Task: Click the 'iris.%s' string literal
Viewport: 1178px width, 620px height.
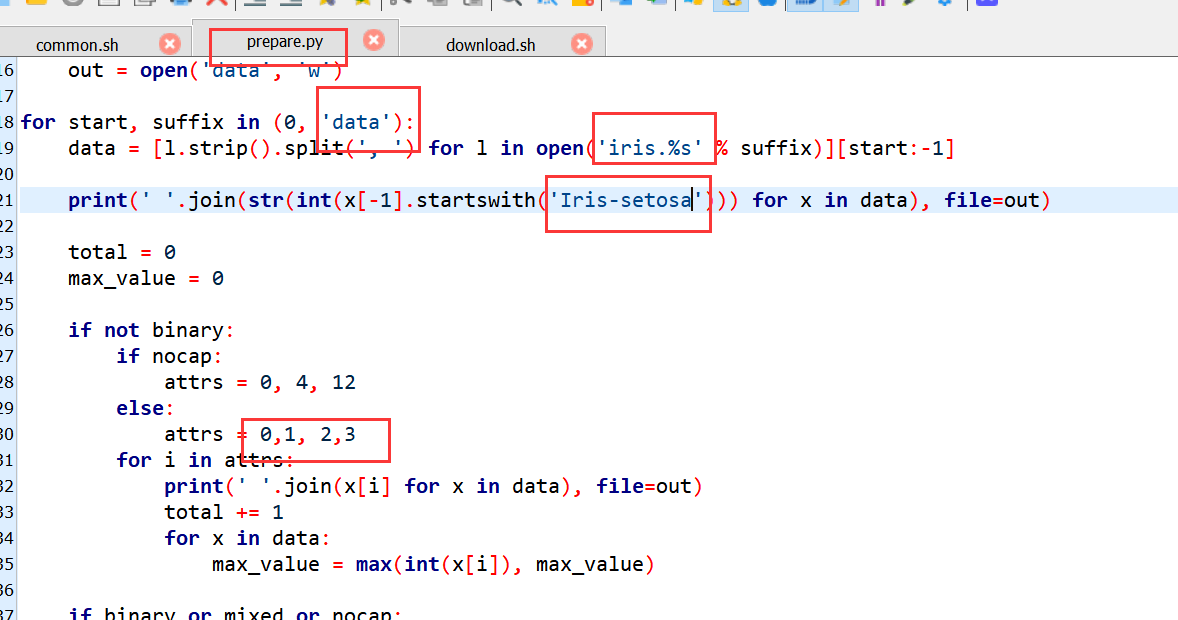Action: (x=651, y=149)
